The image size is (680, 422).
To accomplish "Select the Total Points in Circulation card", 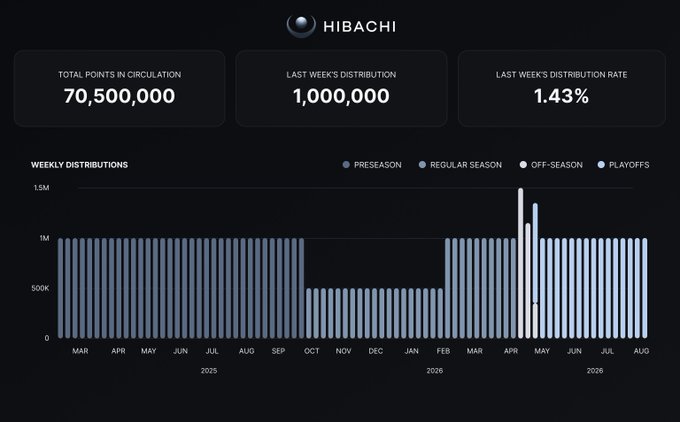I will point(119,88).
